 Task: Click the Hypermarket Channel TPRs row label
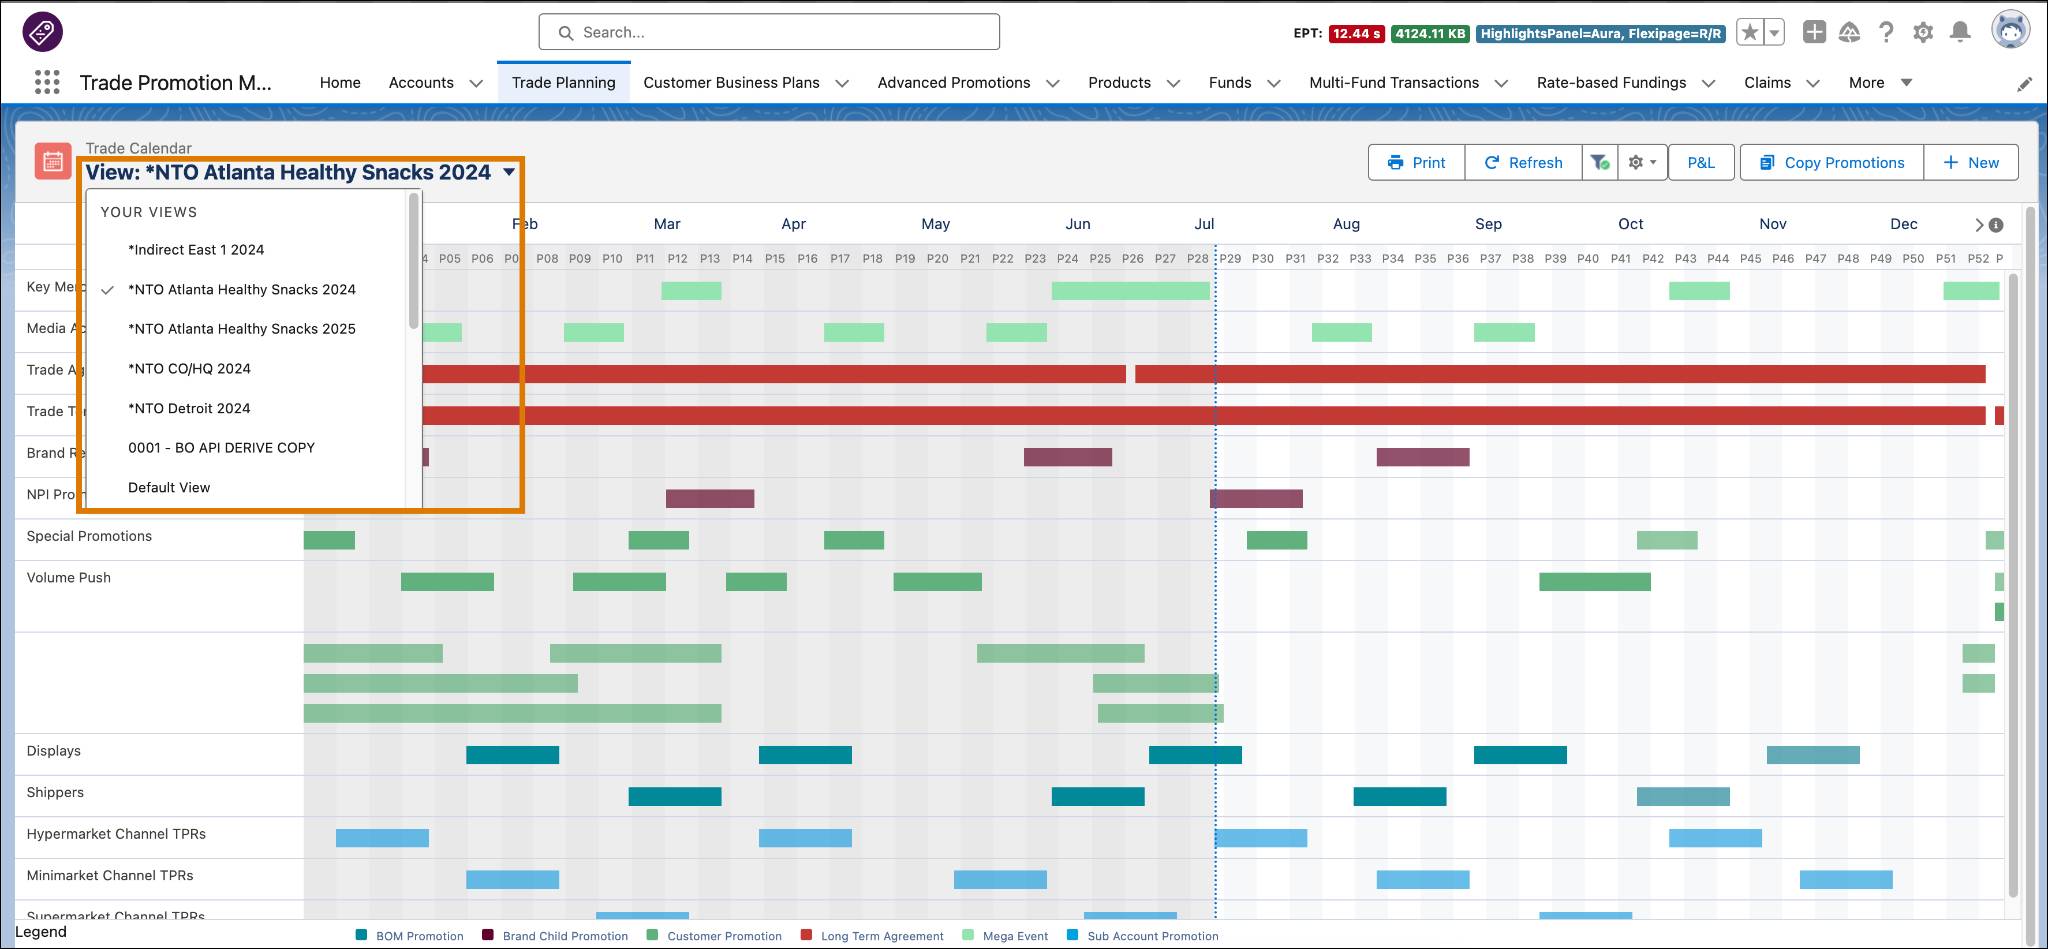tap(116, 834)
